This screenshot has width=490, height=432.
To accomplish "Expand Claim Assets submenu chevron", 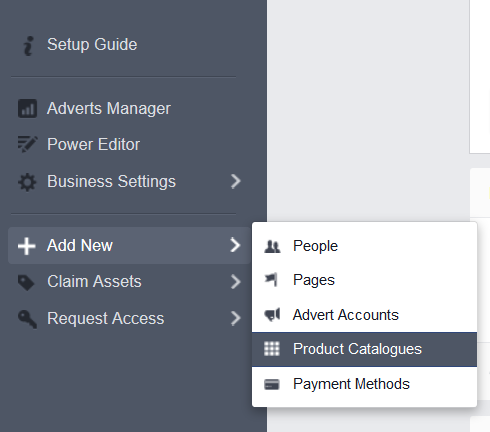I will (x=236, y=282).
